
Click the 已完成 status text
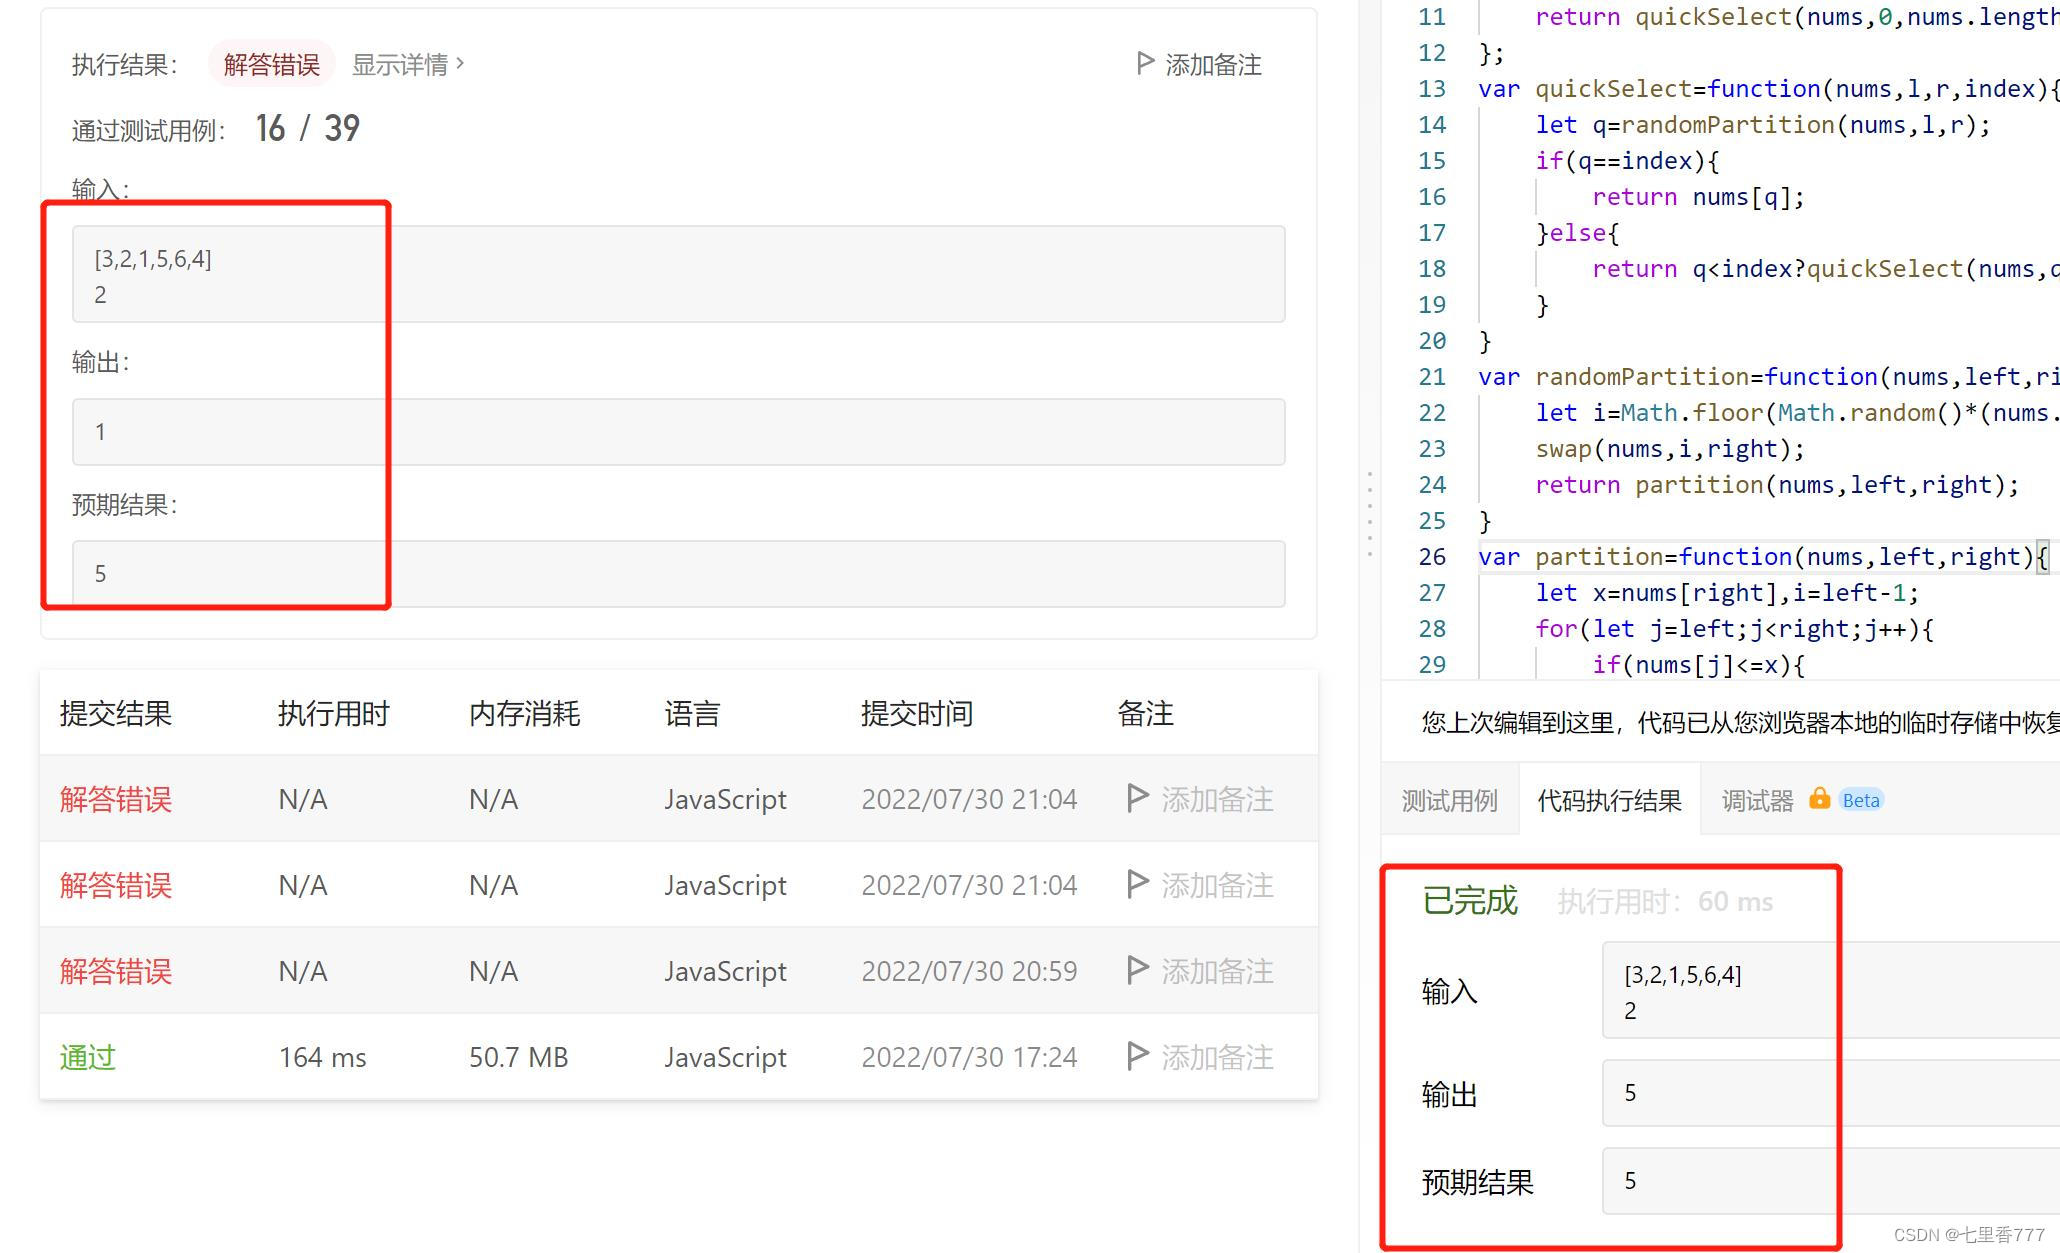(x=1470, y=901)
